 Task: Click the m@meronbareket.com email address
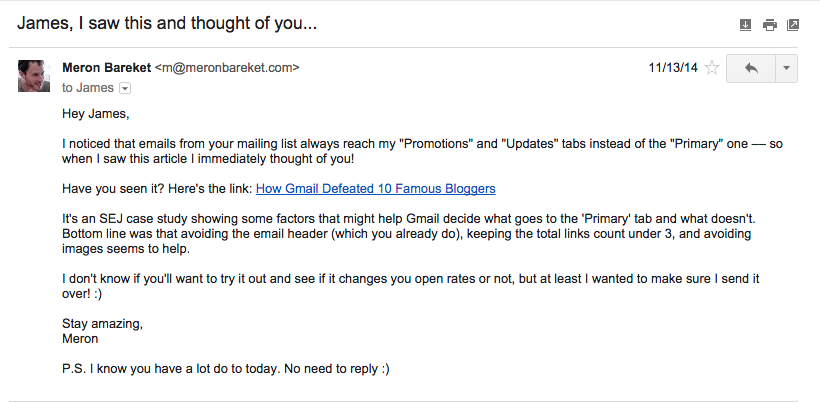tap(227, 67)
